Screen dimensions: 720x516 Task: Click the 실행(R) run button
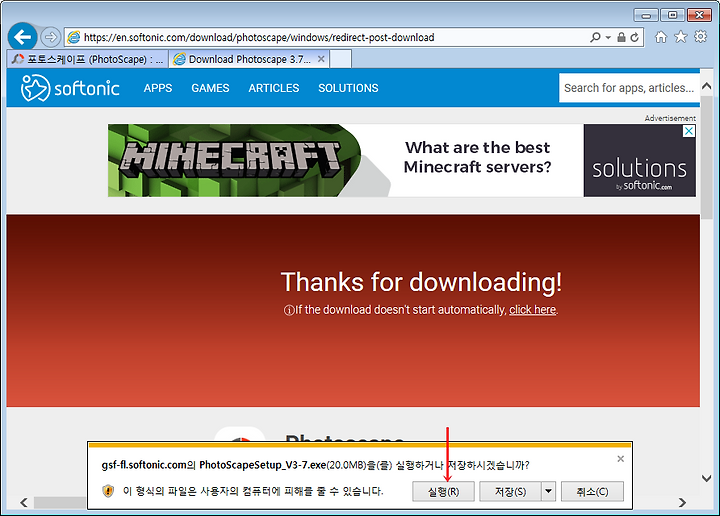pyautogui.click(x=443, y=492)
